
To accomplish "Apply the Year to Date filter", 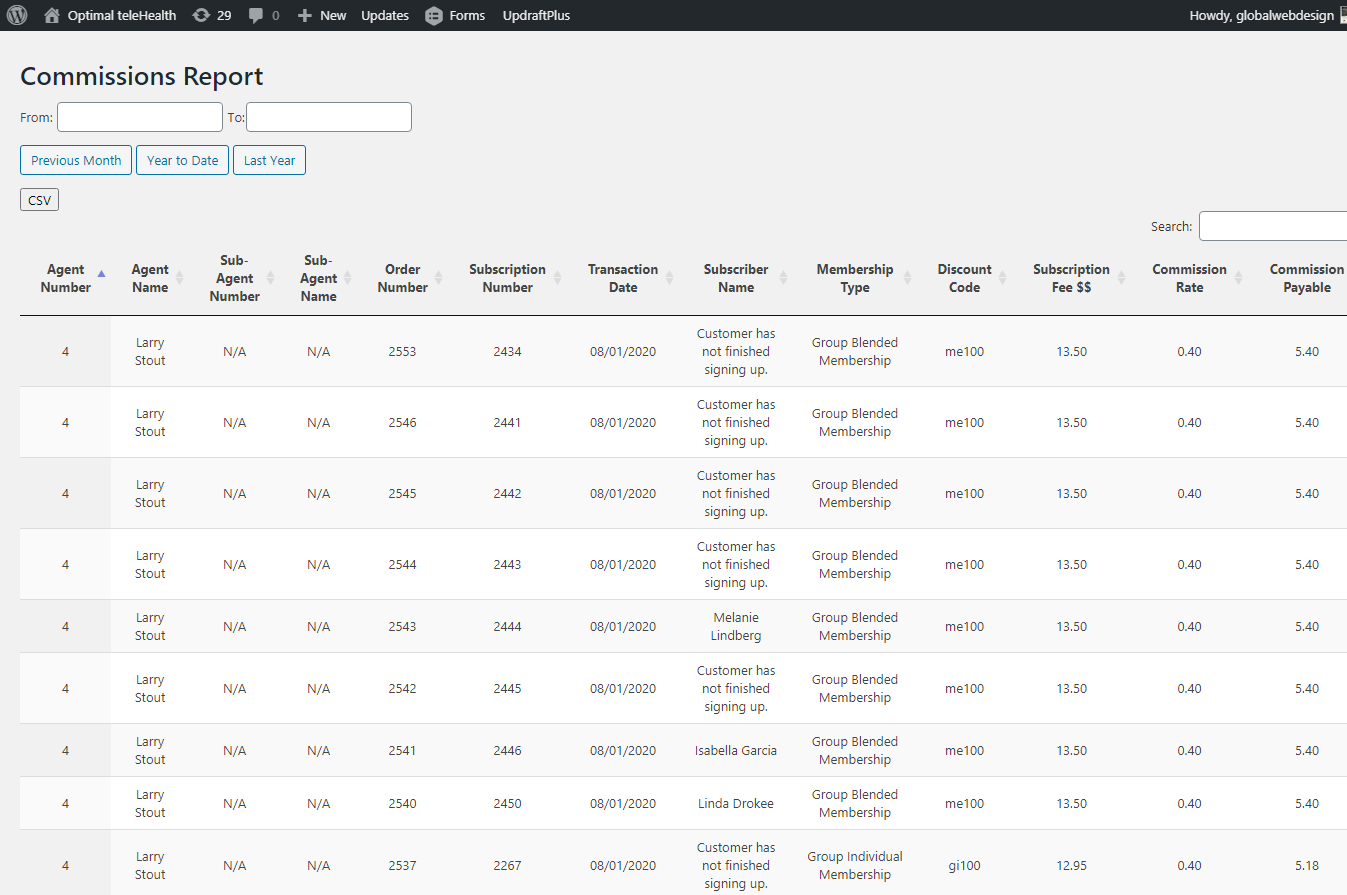I will tap(182, 160).
